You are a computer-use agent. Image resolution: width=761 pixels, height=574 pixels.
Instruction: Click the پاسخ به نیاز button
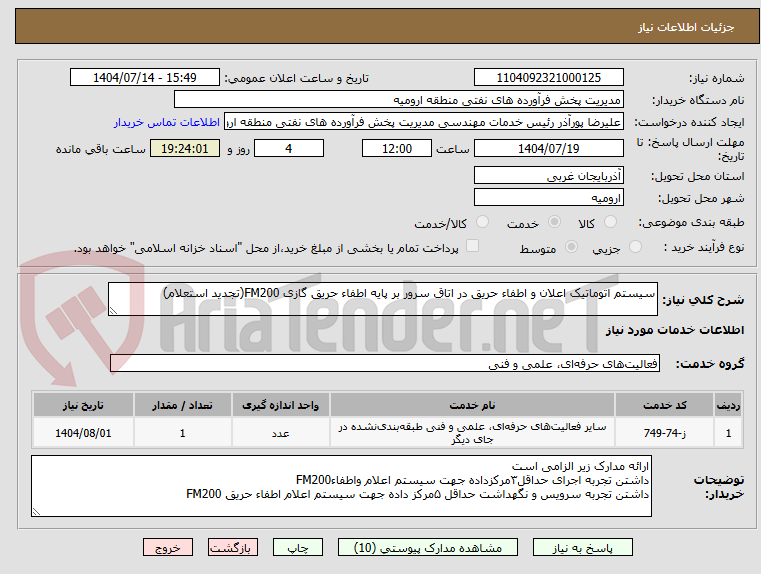pos(582,547)
